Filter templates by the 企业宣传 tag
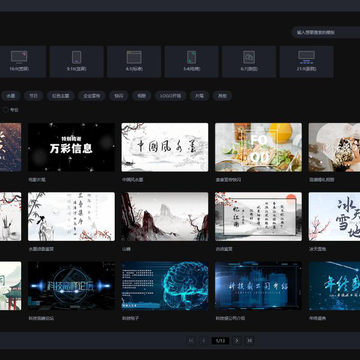Viewport: 360px width, 360px height. coord(92,96)
